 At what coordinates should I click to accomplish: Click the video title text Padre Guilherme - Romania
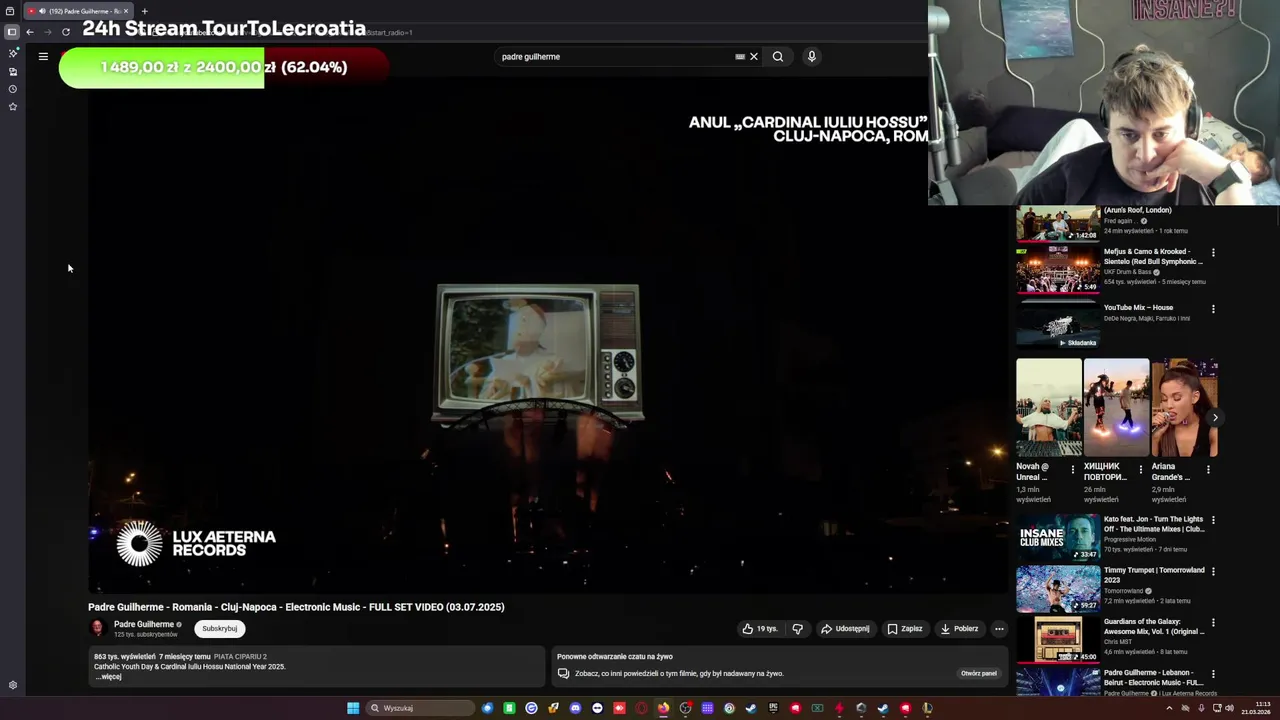(x=296, y=607)
